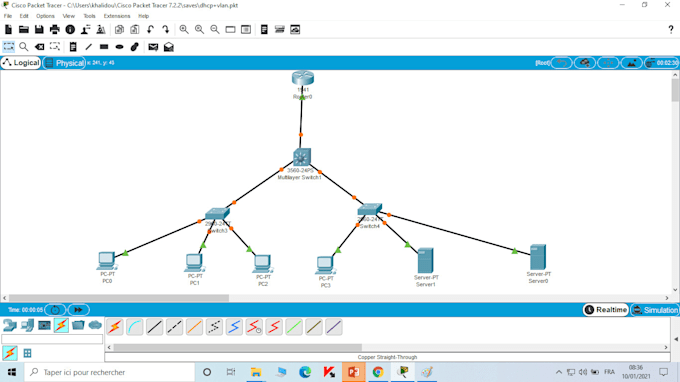Reset zoom with the middle magnifier icon
This screenshot has height=382, width=680.
(199, 29)
